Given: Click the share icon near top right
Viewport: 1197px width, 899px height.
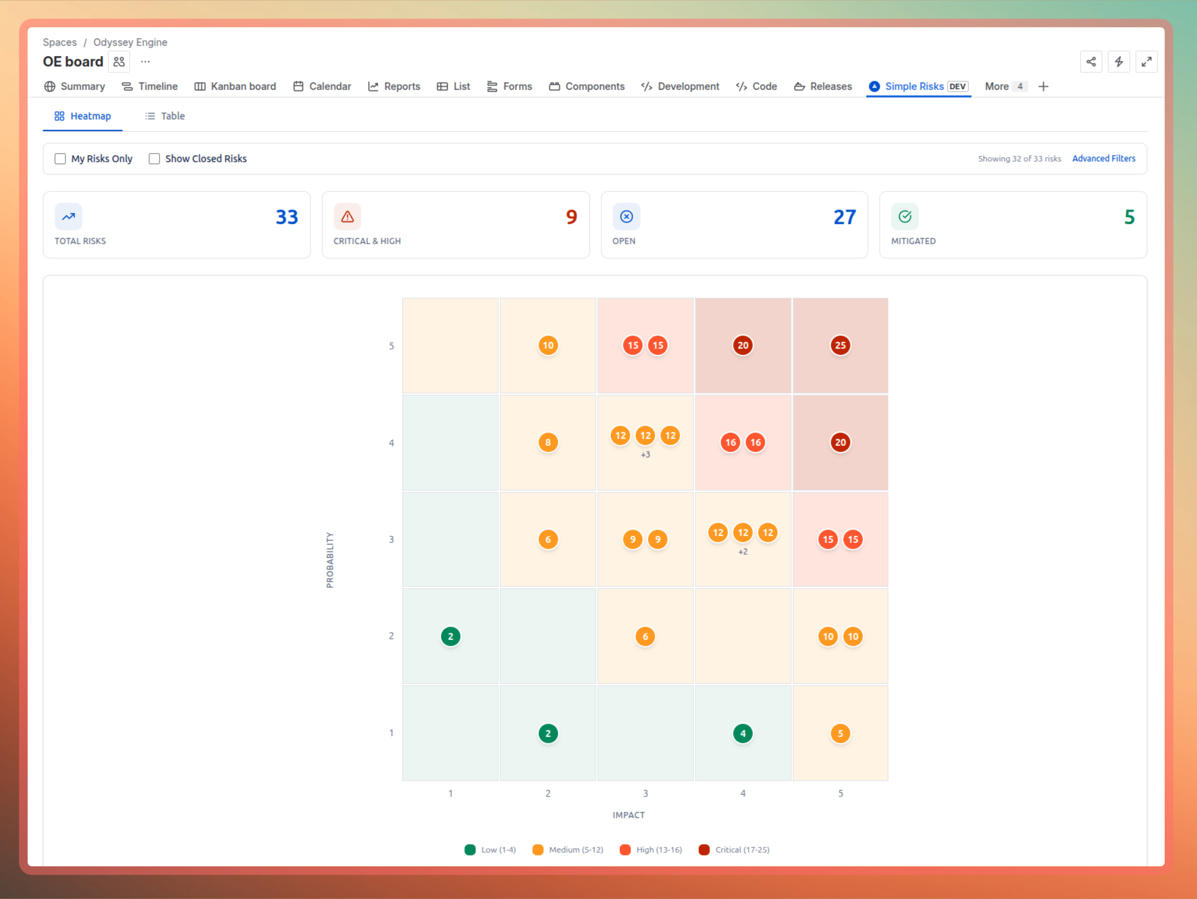Looking at the screenshot, I should [1090, 61].
